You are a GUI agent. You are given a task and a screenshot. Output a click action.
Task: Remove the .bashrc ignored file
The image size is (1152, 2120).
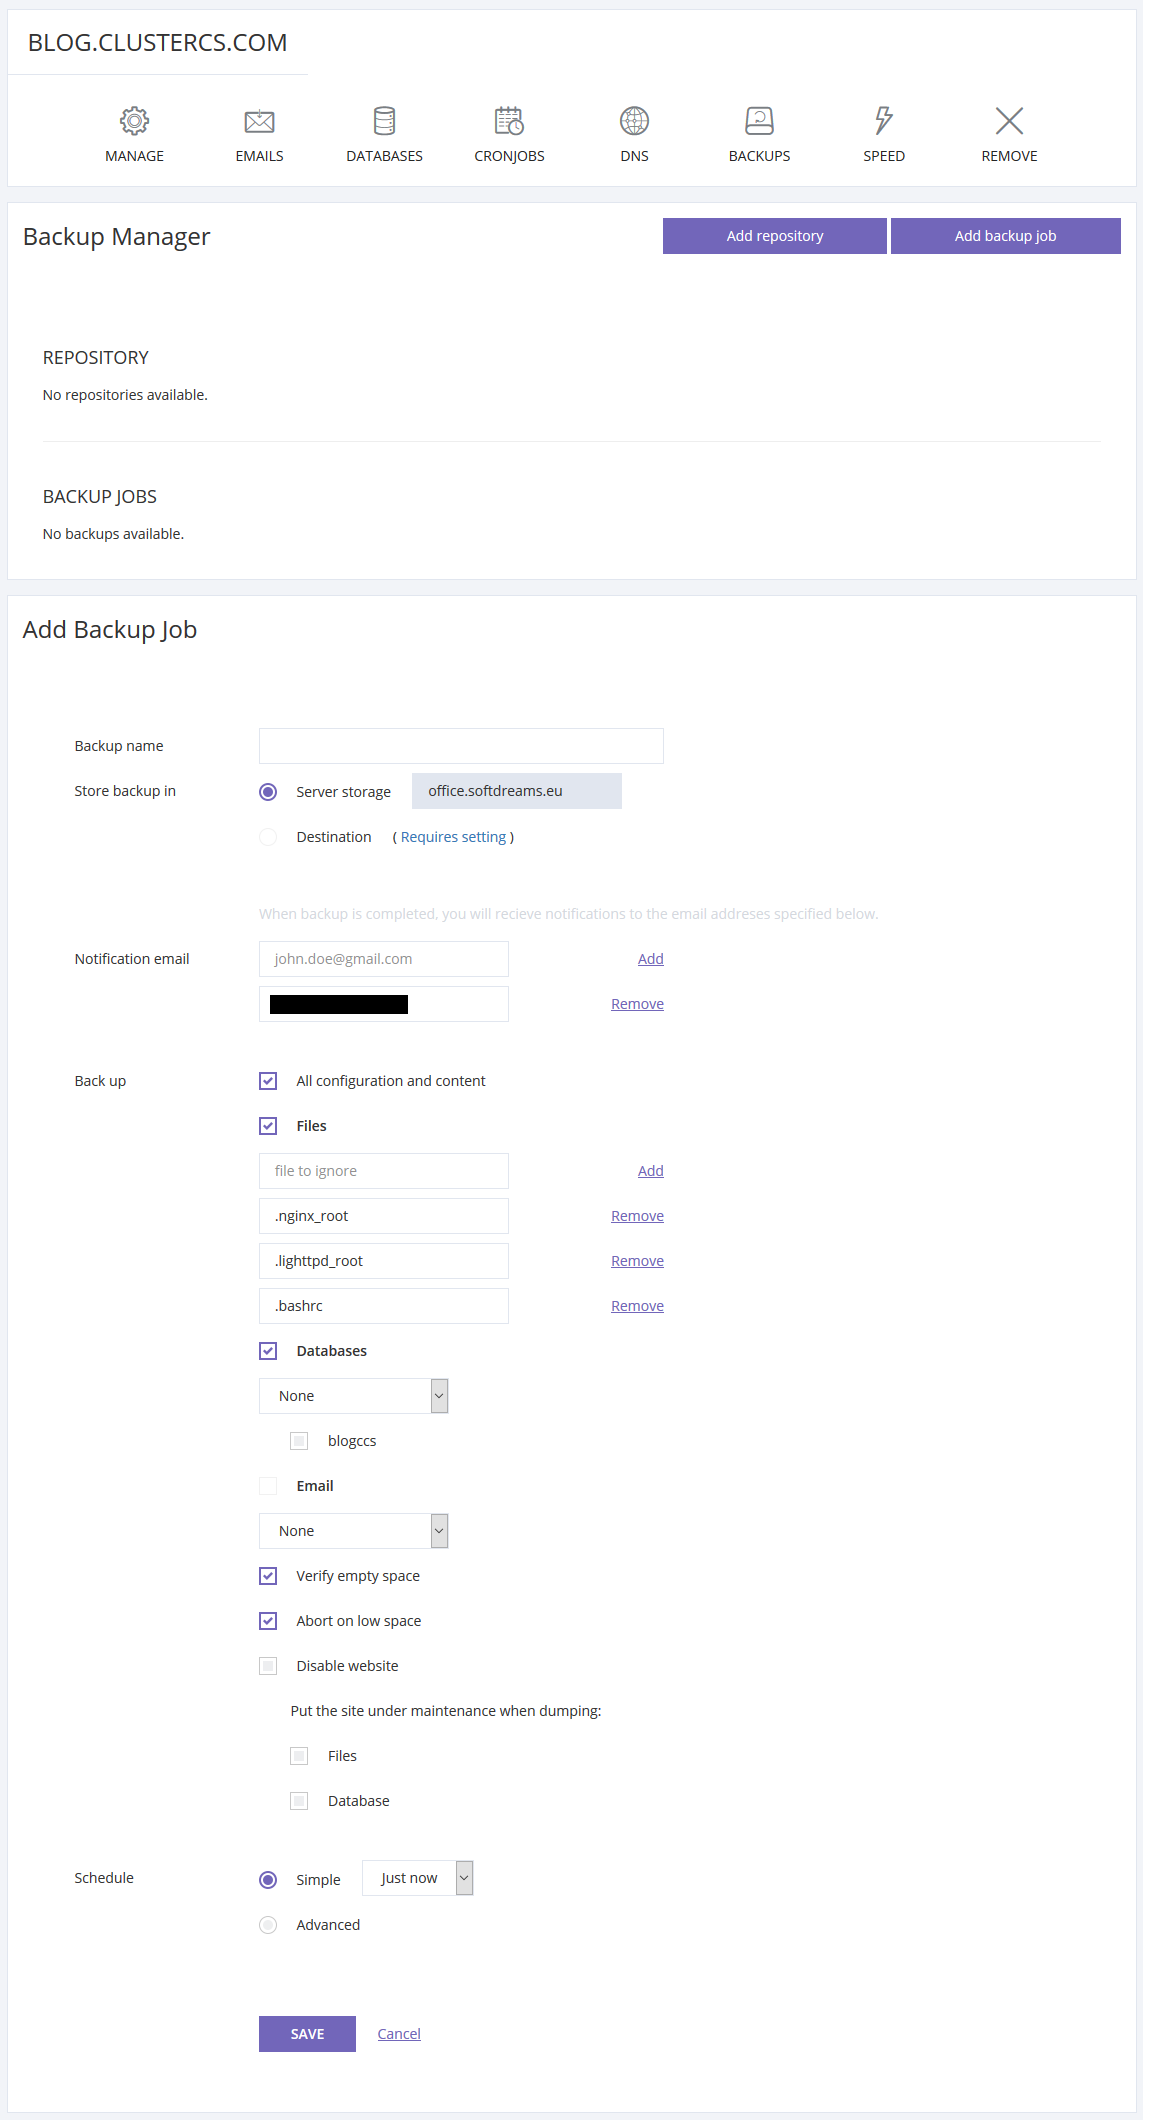[x=637, y=1306]
